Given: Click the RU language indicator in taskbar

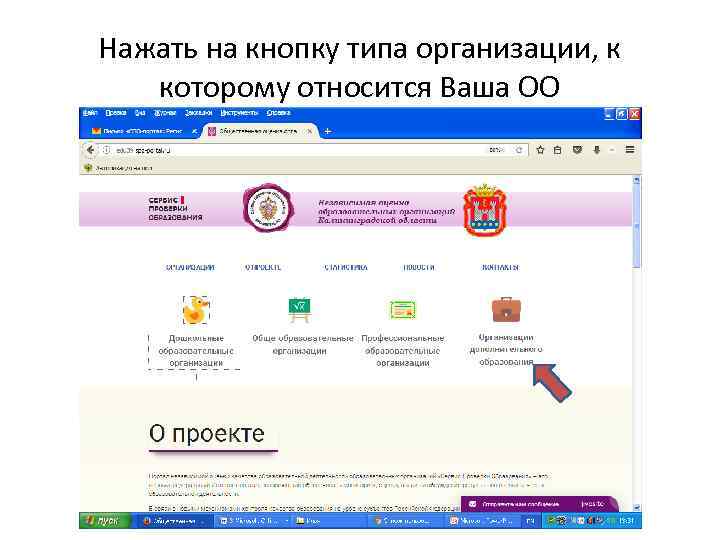Looking at the screenshot, I should coord(530,521).
